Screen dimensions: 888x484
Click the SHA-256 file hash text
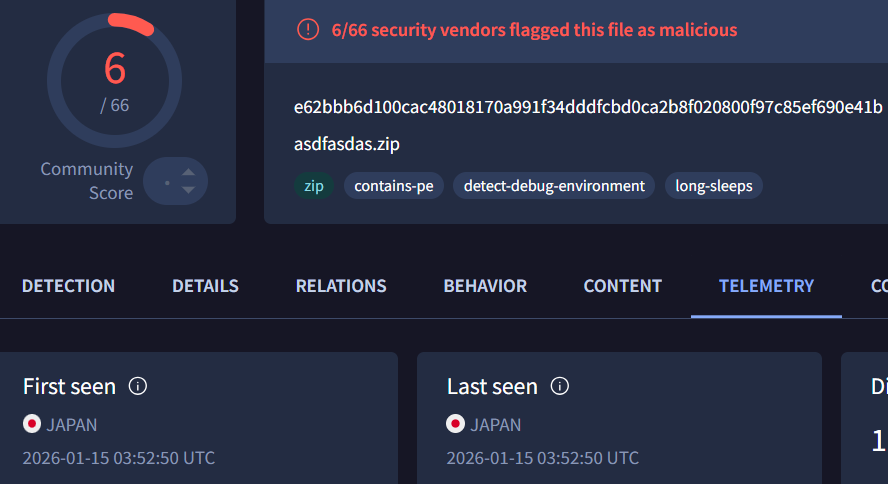click(588, 107)
